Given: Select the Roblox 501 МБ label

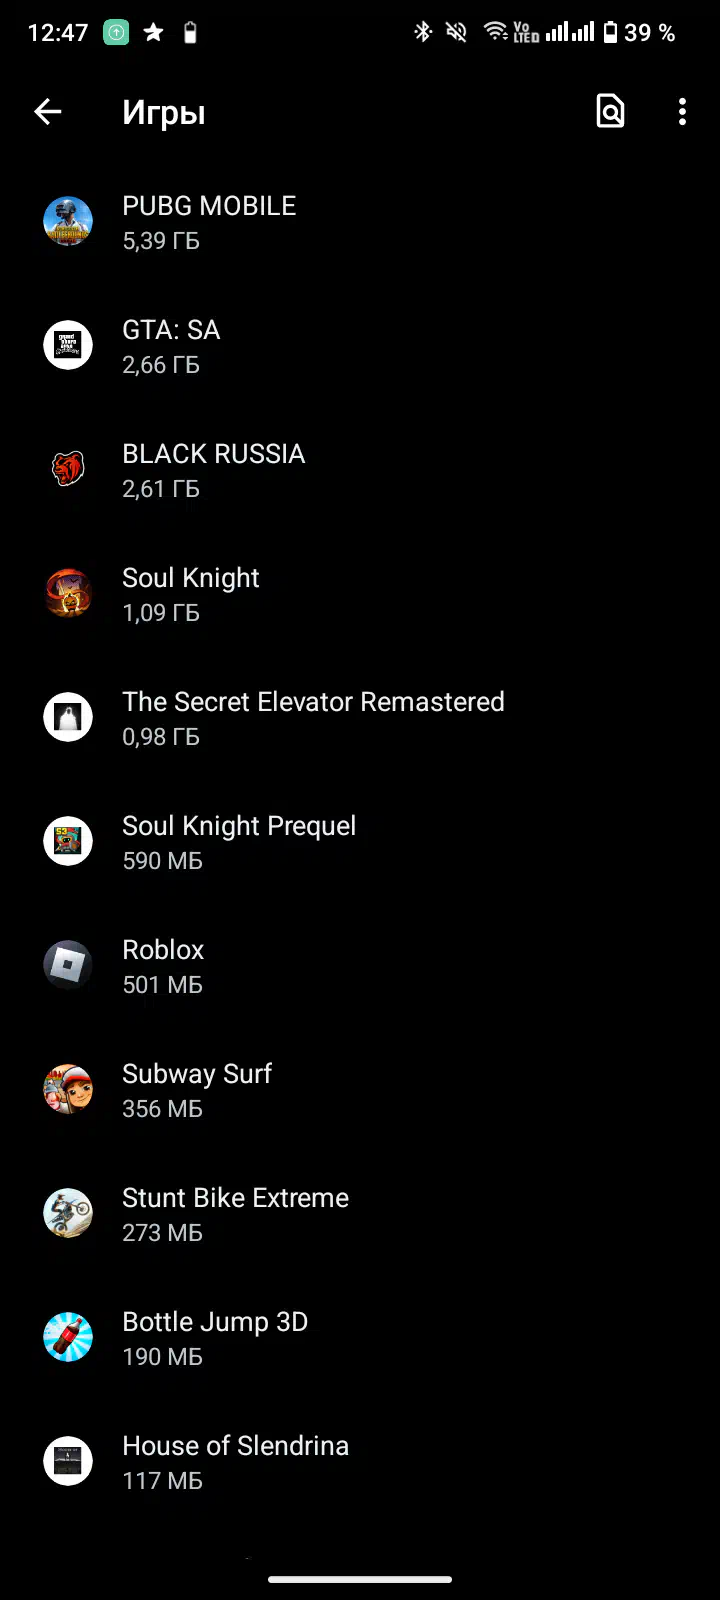Looking at the screenshot, I should (x=162, y=985).
